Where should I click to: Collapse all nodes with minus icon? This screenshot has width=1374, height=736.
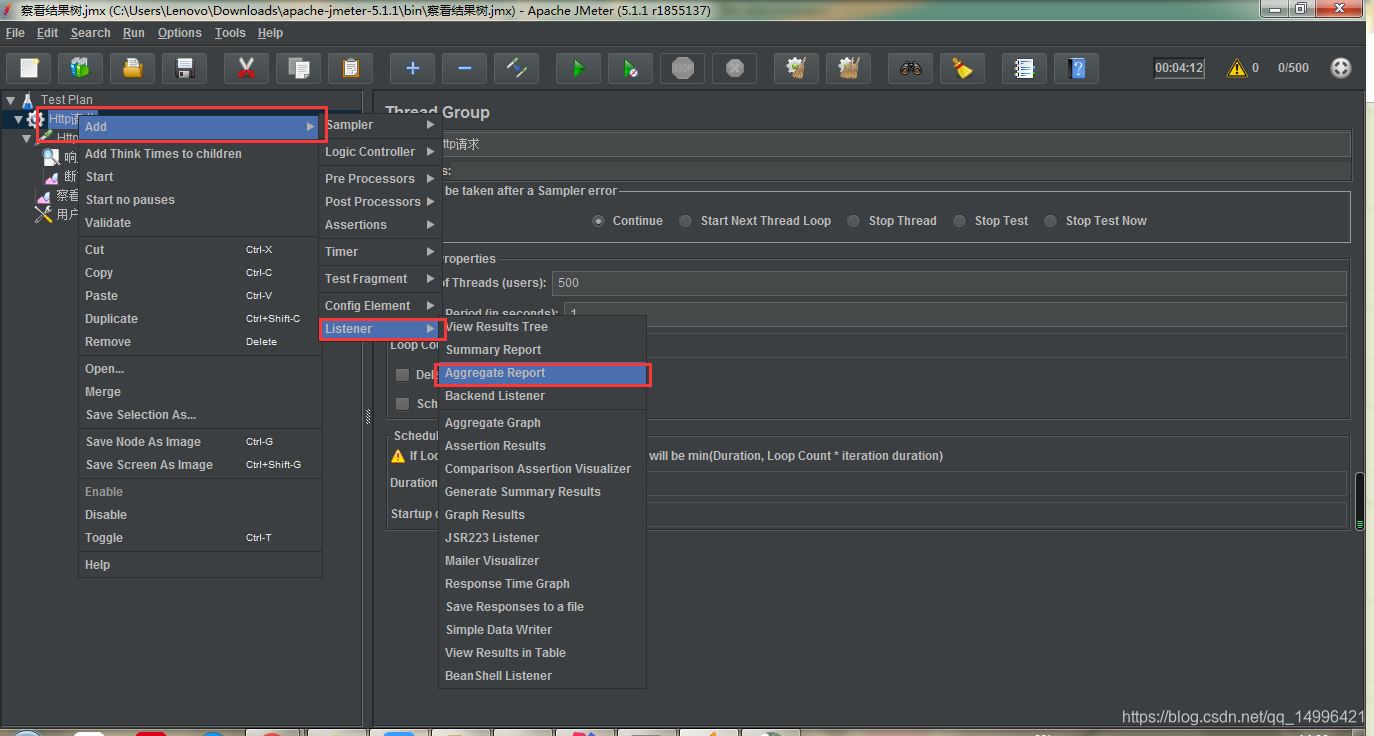point(464,68)
